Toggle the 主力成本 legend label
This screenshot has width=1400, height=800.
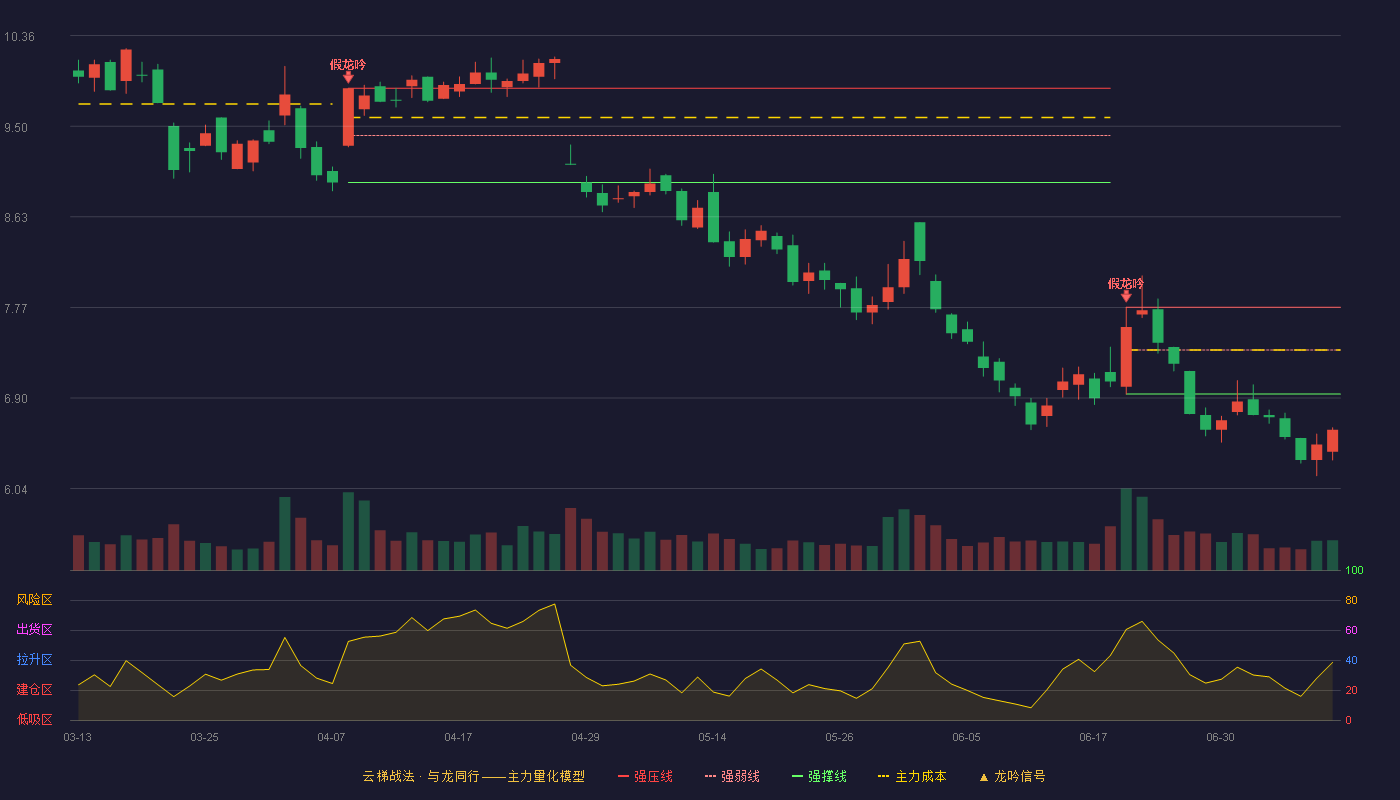click(x=920, y=776)
